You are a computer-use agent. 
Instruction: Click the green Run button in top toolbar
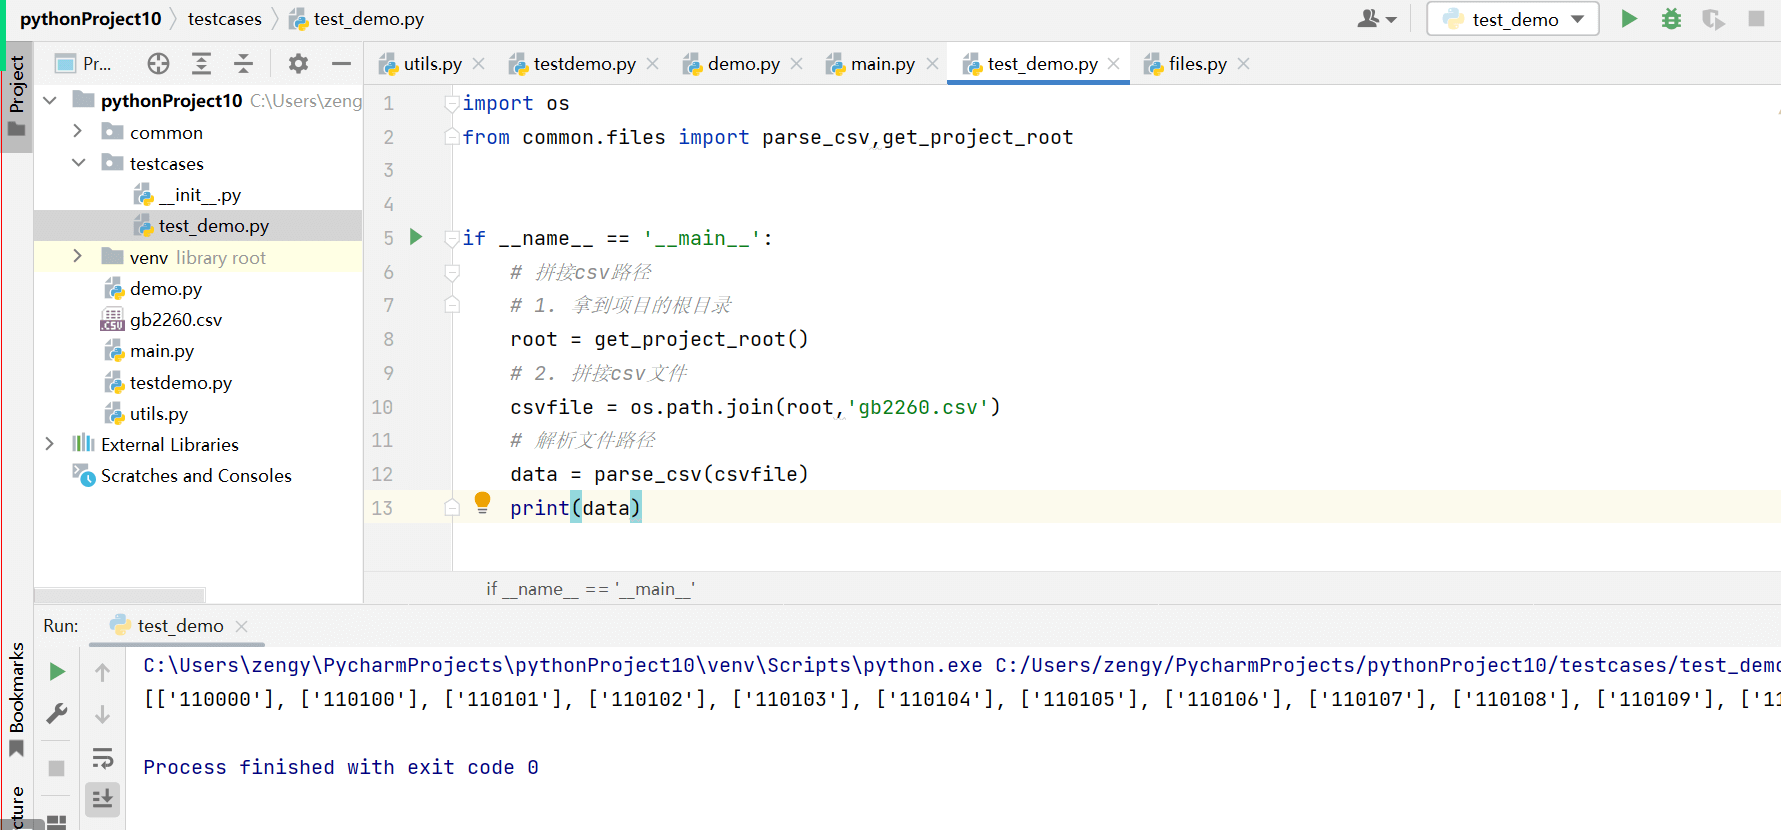click(x=1629, y=19)
